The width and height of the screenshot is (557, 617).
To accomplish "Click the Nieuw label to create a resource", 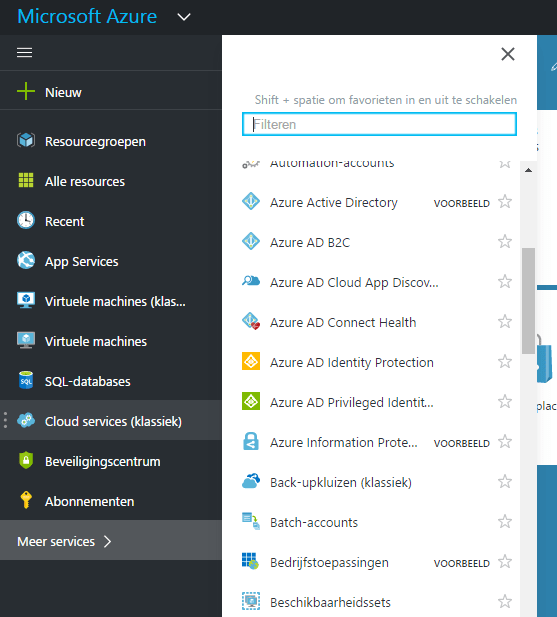I will pyautogui.click(x=63, y=92).
